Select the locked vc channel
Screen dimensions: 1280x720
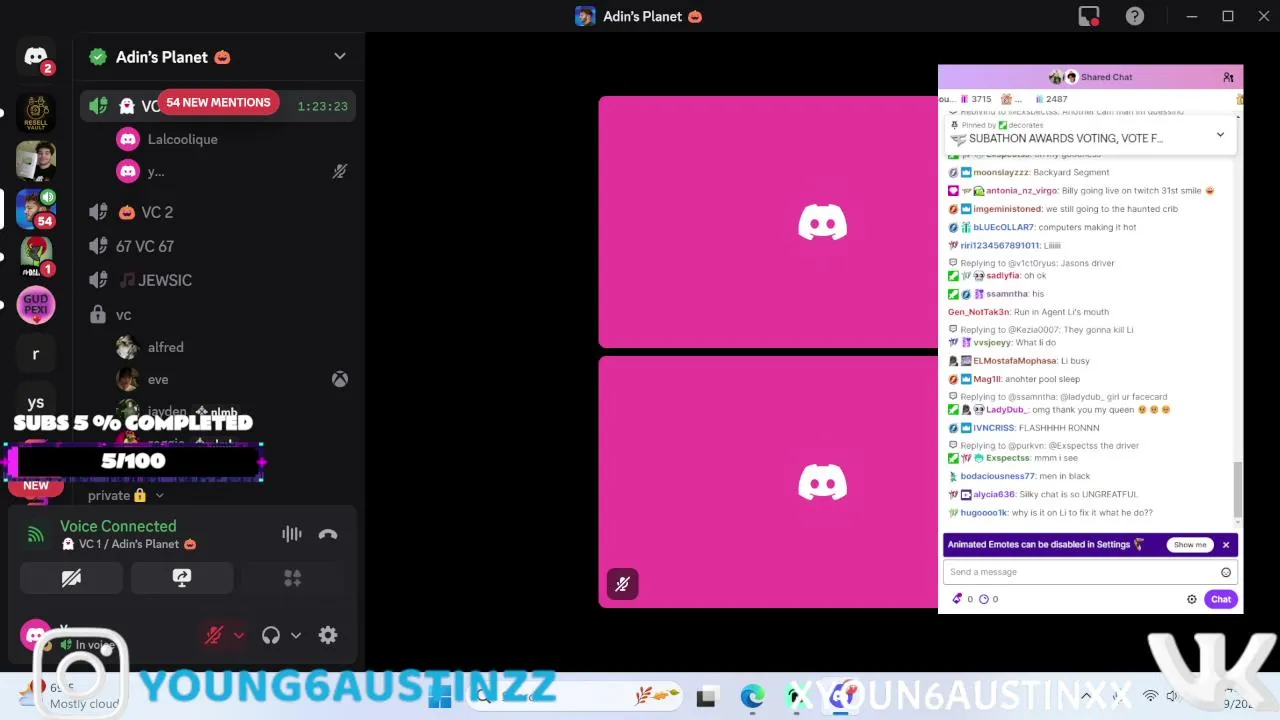(x=218, y=315)
